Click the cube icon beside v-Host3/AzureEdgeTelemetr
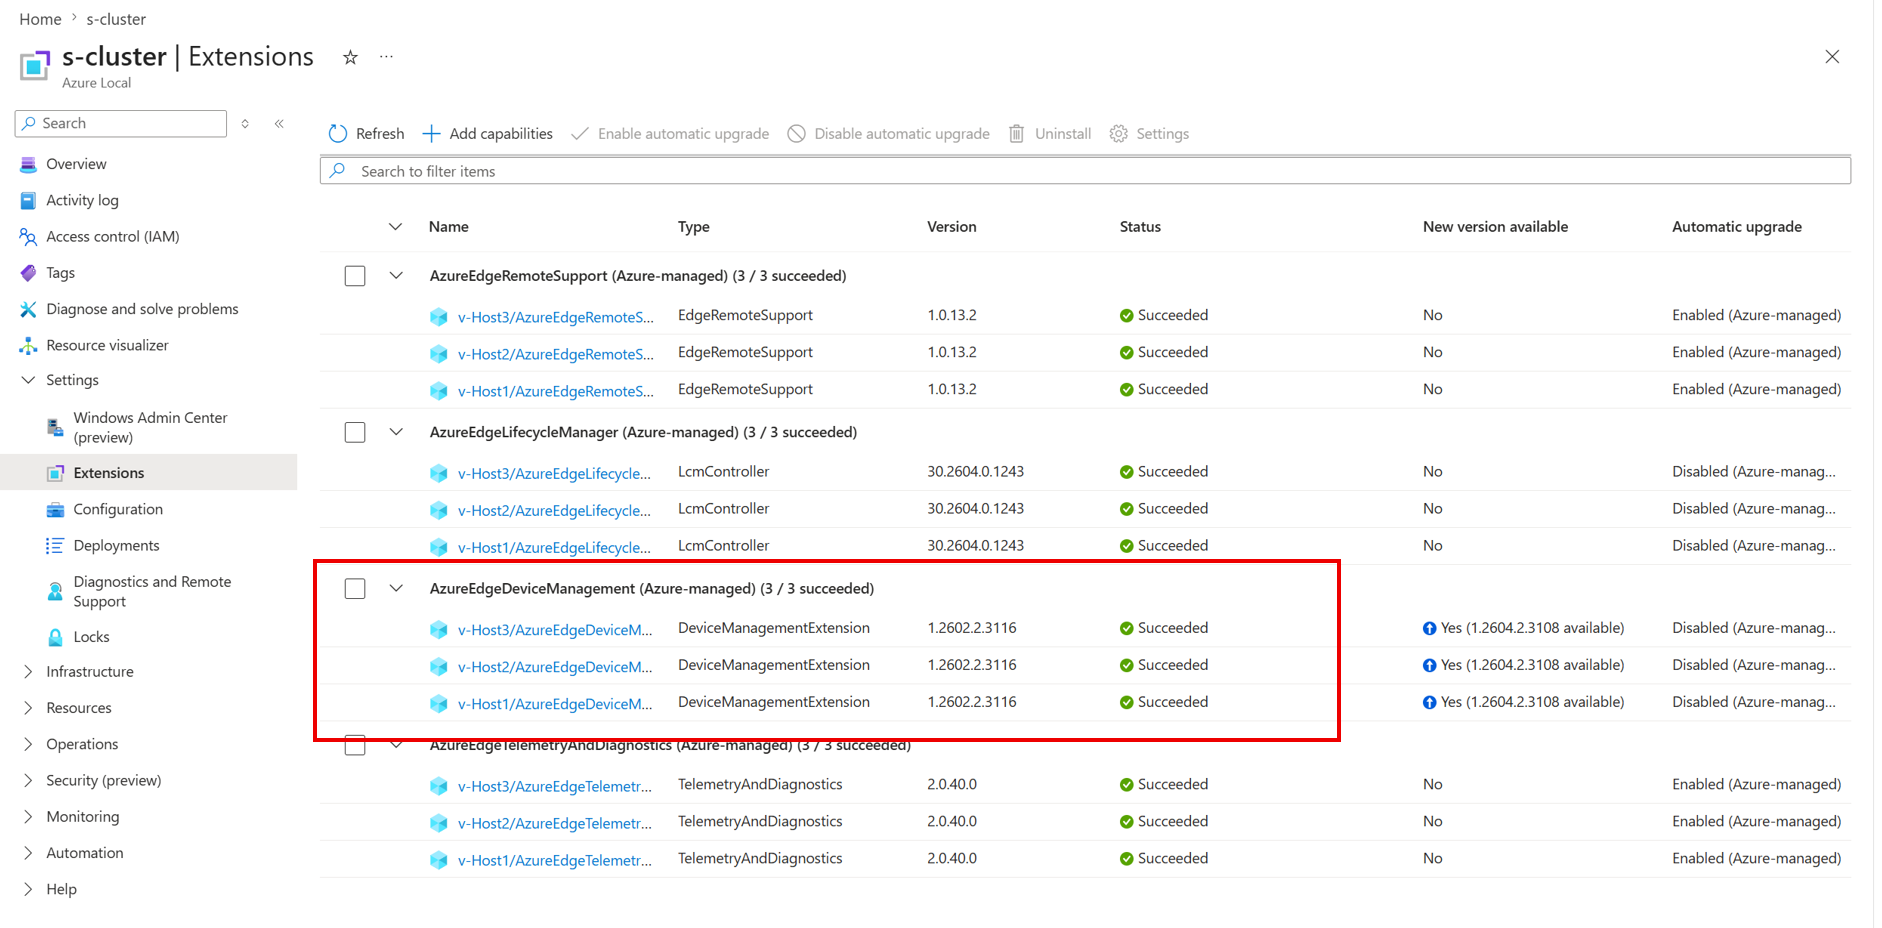Image resolution: width=1882 pixels, height=928 pixels. pos(438,786)
